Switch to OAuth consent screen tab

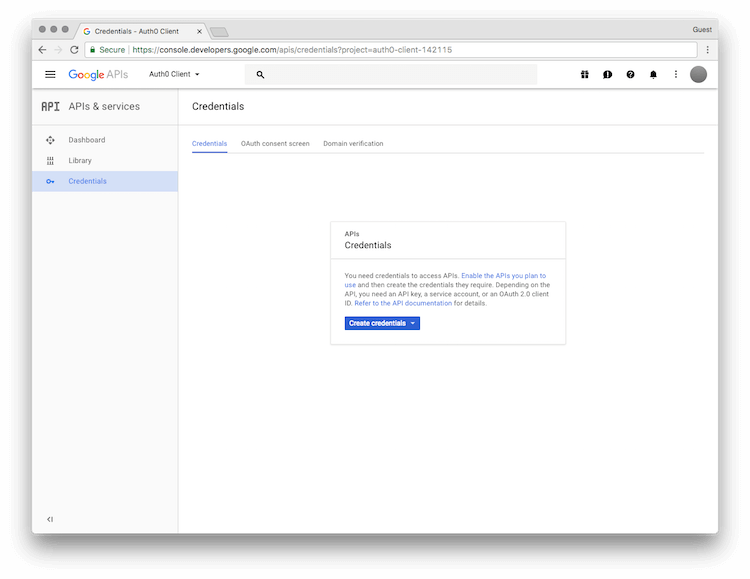pyautogui.click(x=275, y=144)
